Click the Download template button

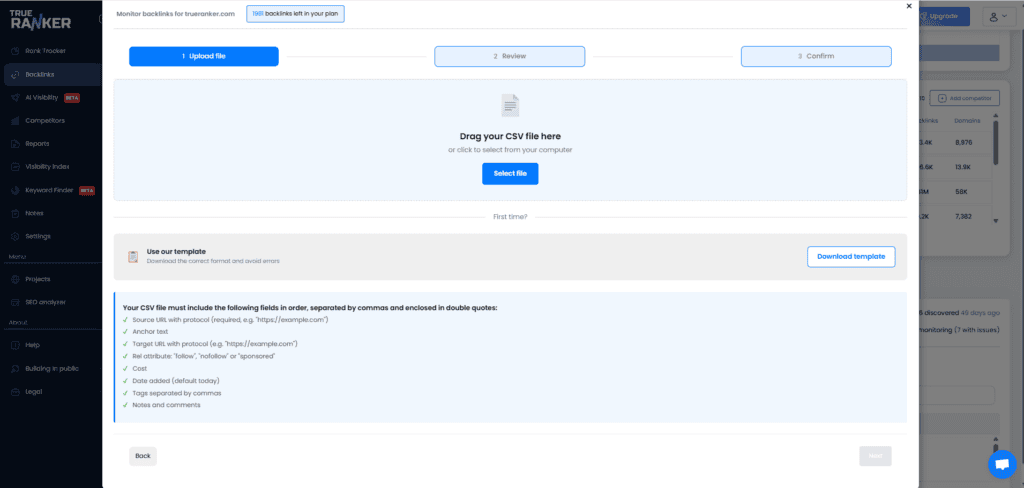click(x=850, y=256)
